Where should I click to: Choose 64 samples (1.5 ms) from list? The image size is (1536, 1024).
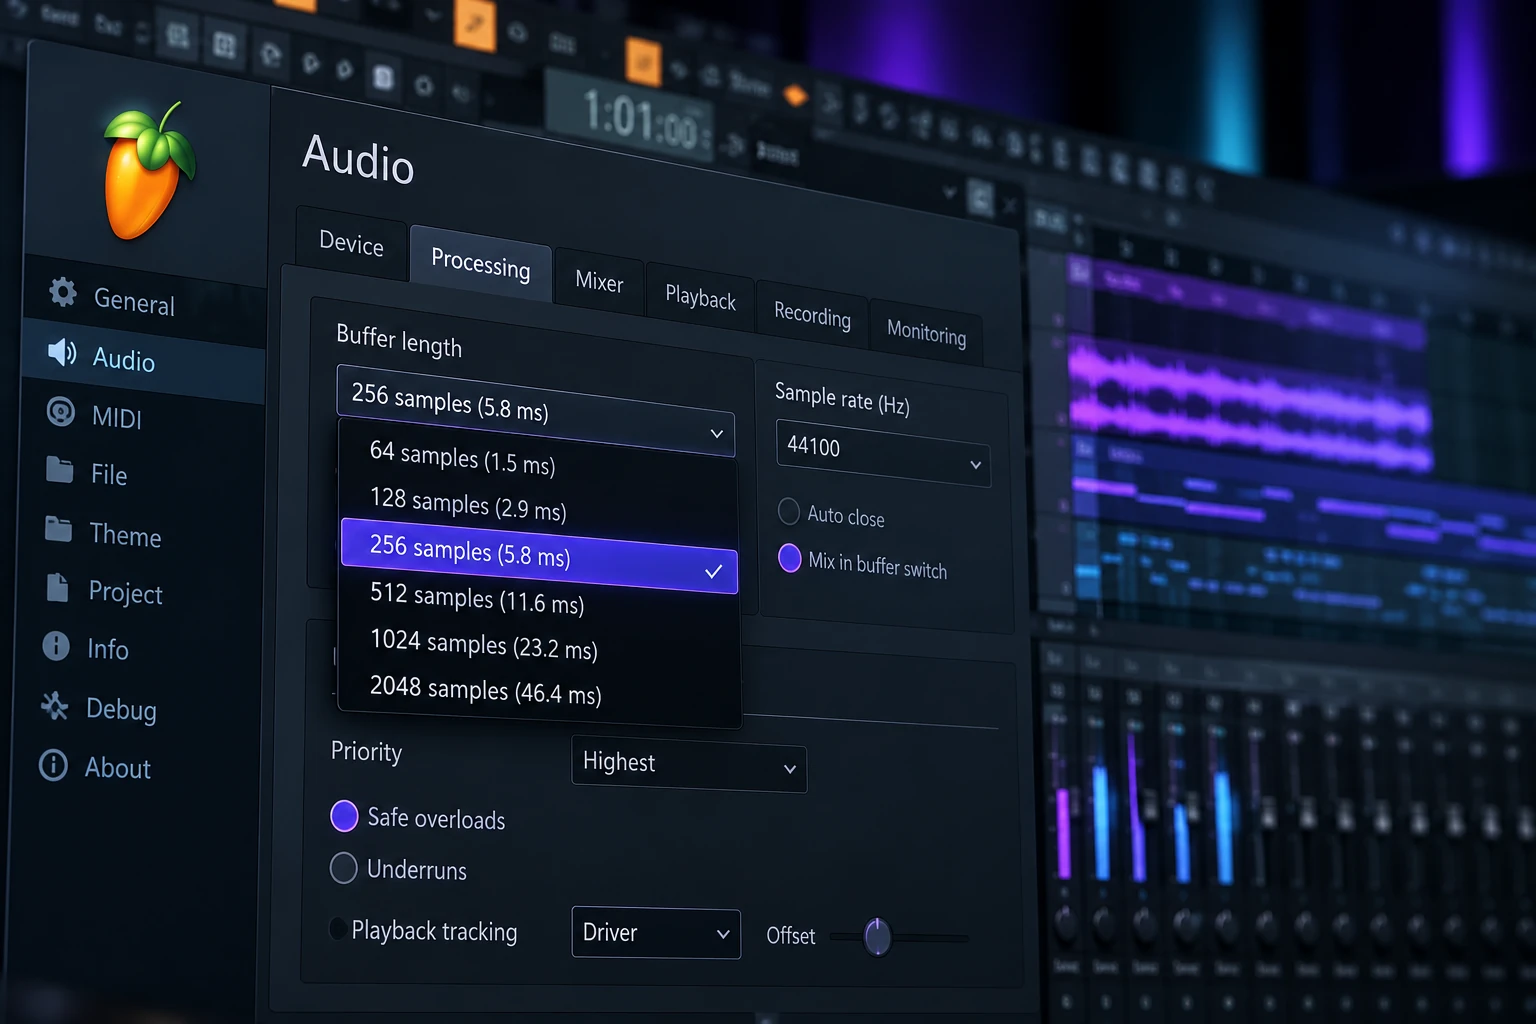pos(539,459)
